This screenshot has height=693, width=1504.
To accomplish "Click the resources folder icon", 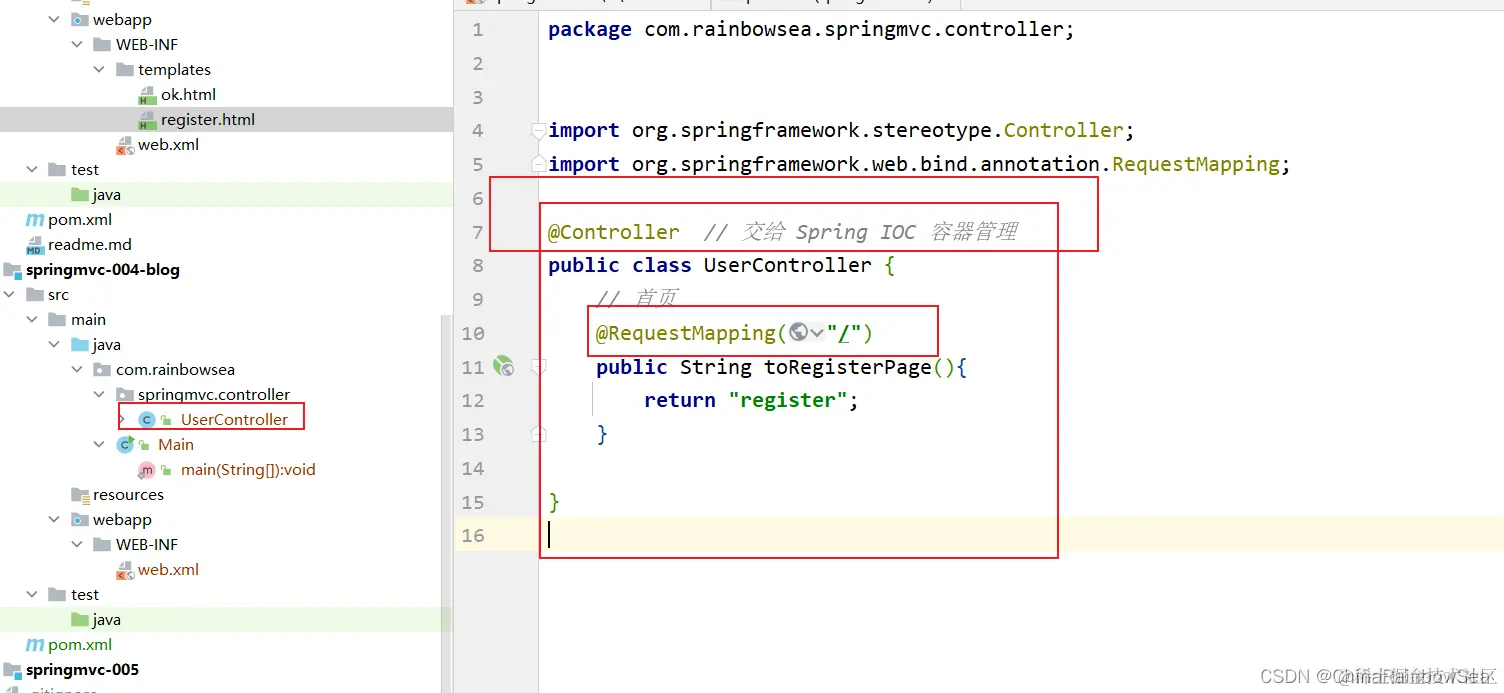I will click(80, 495).
